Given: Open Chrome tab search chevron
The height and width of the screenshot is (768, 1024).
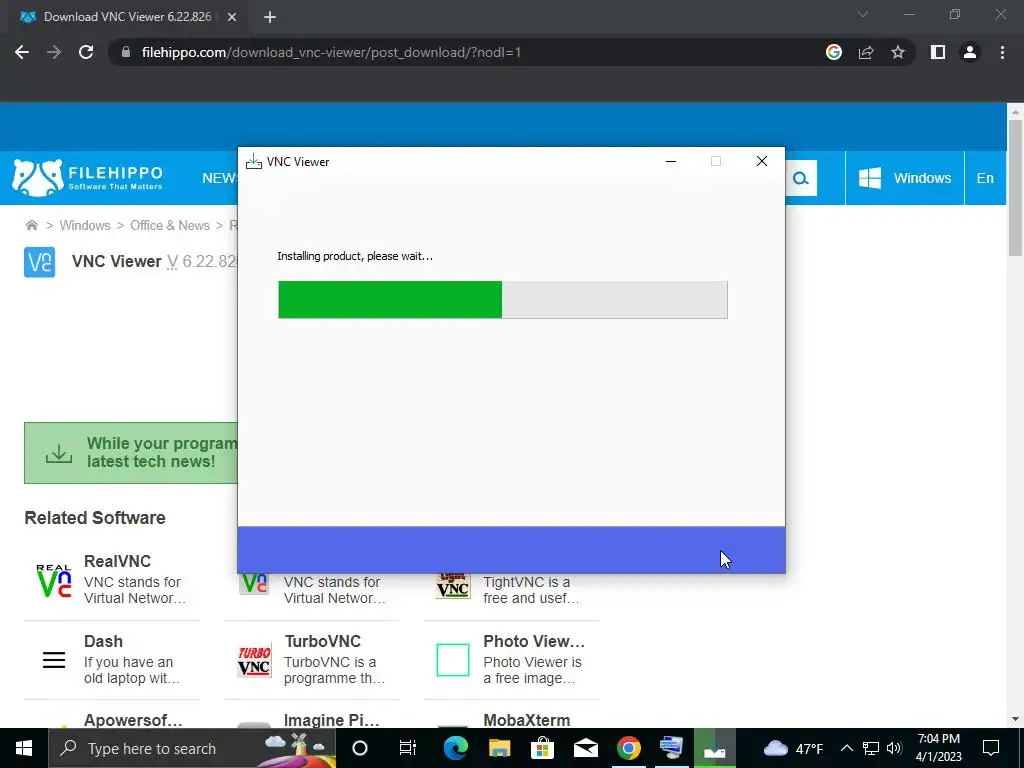Looking at the screenshot, I should pyautogui.click(x=863, y=14).
